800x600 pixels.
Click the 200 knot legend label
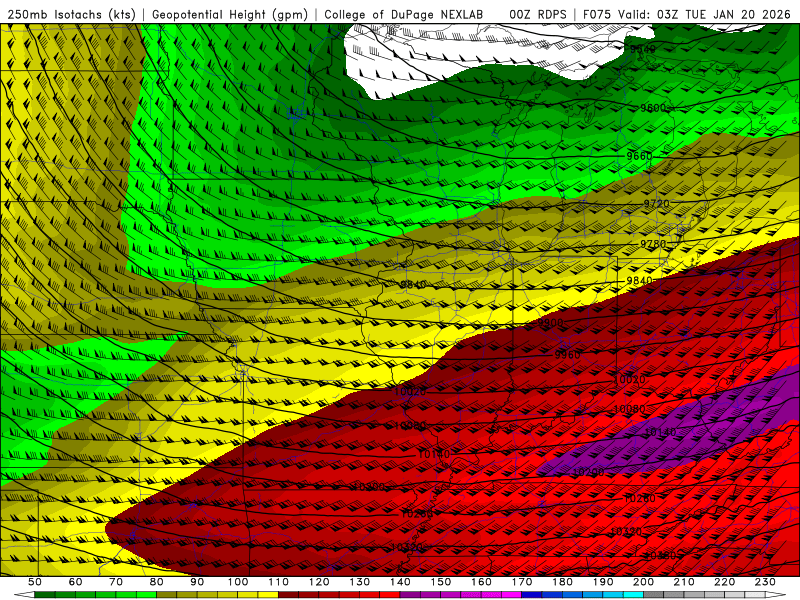(644, 582)
